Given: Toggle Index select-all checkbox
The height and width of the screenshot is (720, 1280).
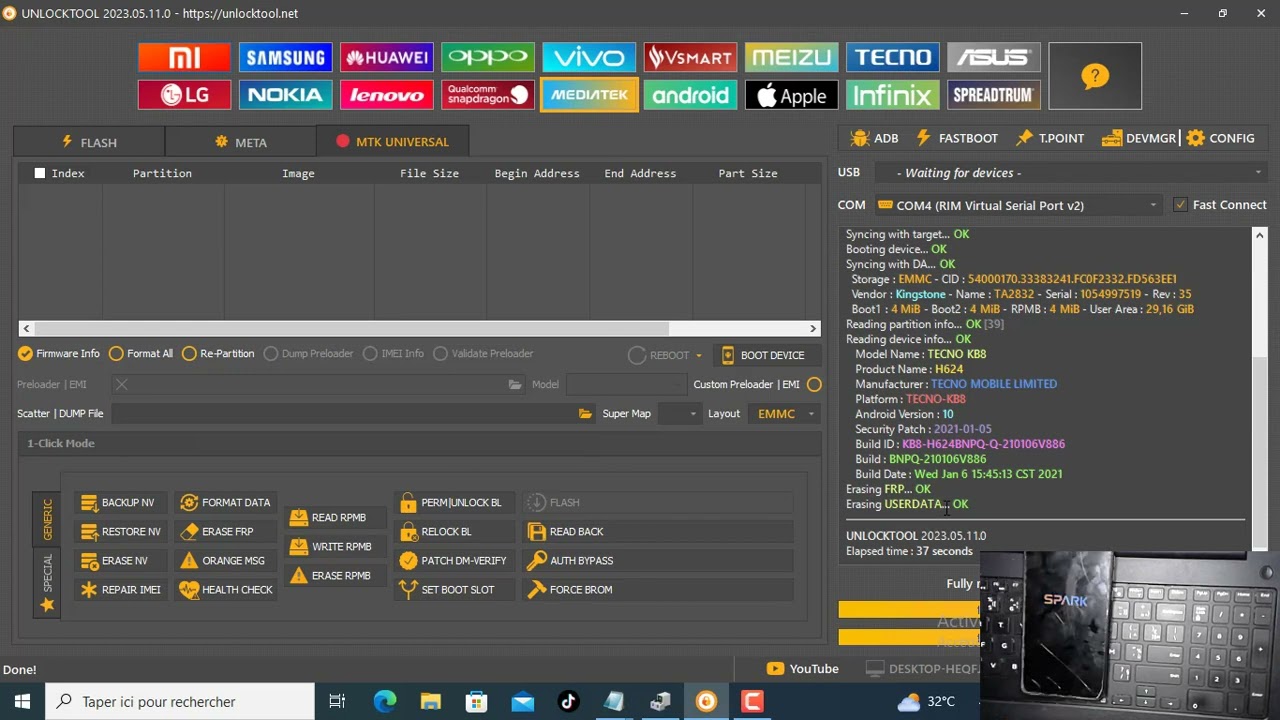Looking at the screenshot, I should click(40, 173).
